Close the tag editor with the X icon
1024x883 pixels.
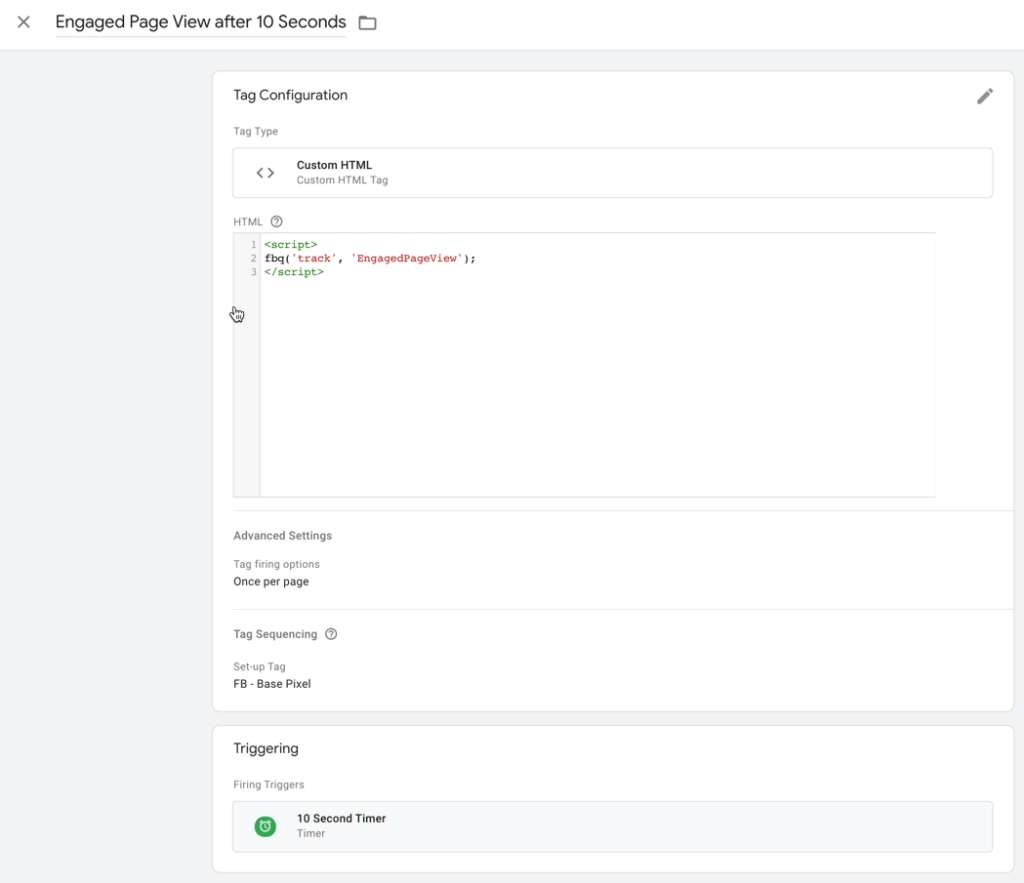point(24,22)
